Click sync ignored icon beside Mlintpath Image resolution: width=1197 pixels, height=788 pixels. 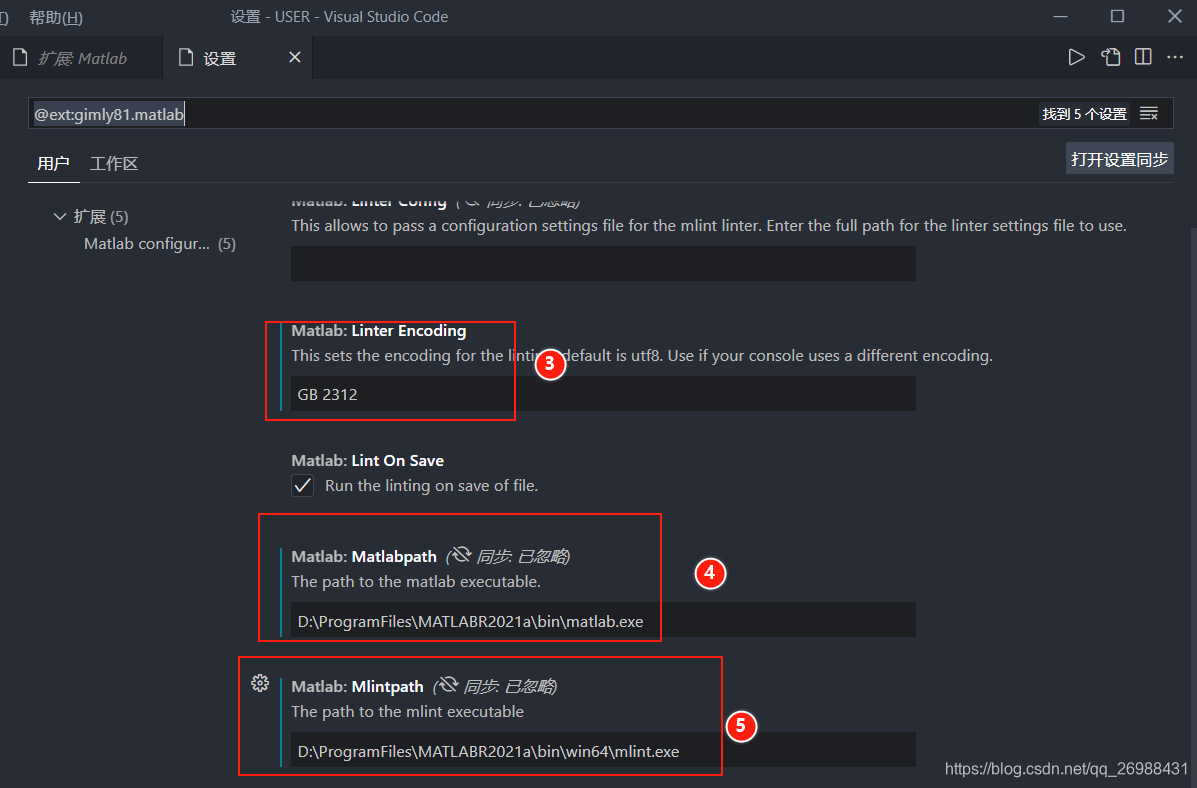447,685
